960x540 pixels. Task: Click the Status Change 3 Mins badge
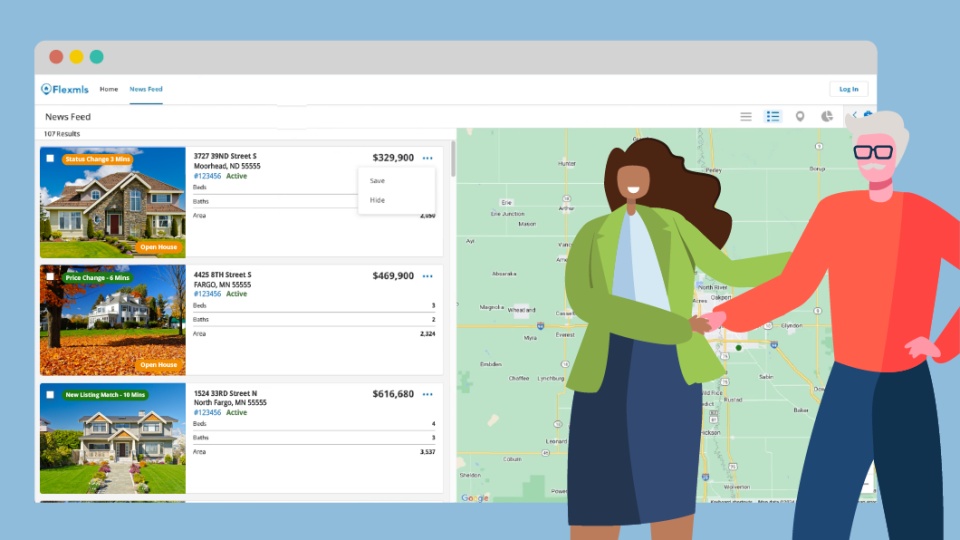point(97,159)
